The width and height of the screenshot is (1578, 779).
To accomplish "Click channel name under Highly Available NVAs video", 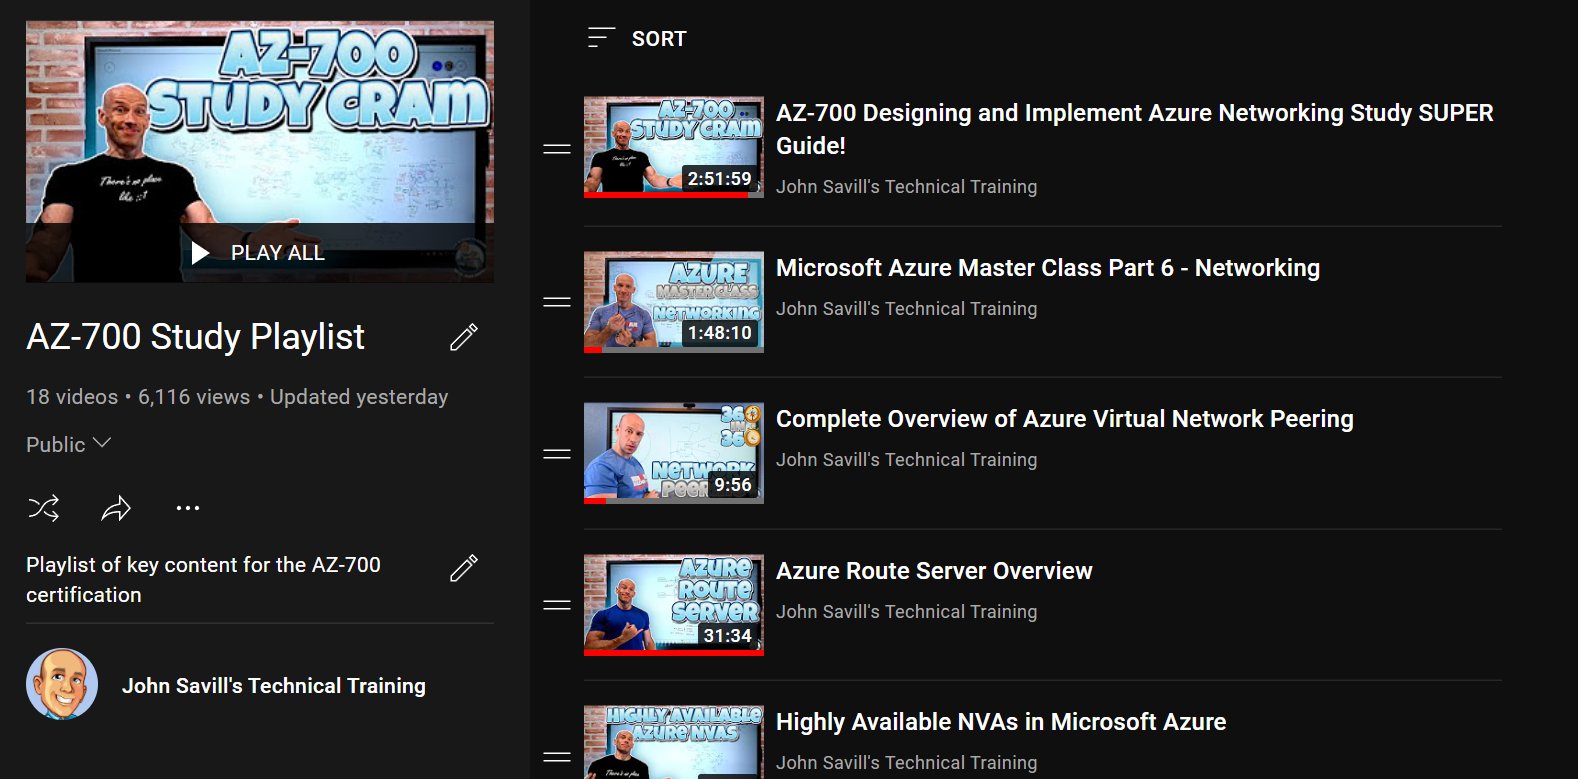I will 907,763.
